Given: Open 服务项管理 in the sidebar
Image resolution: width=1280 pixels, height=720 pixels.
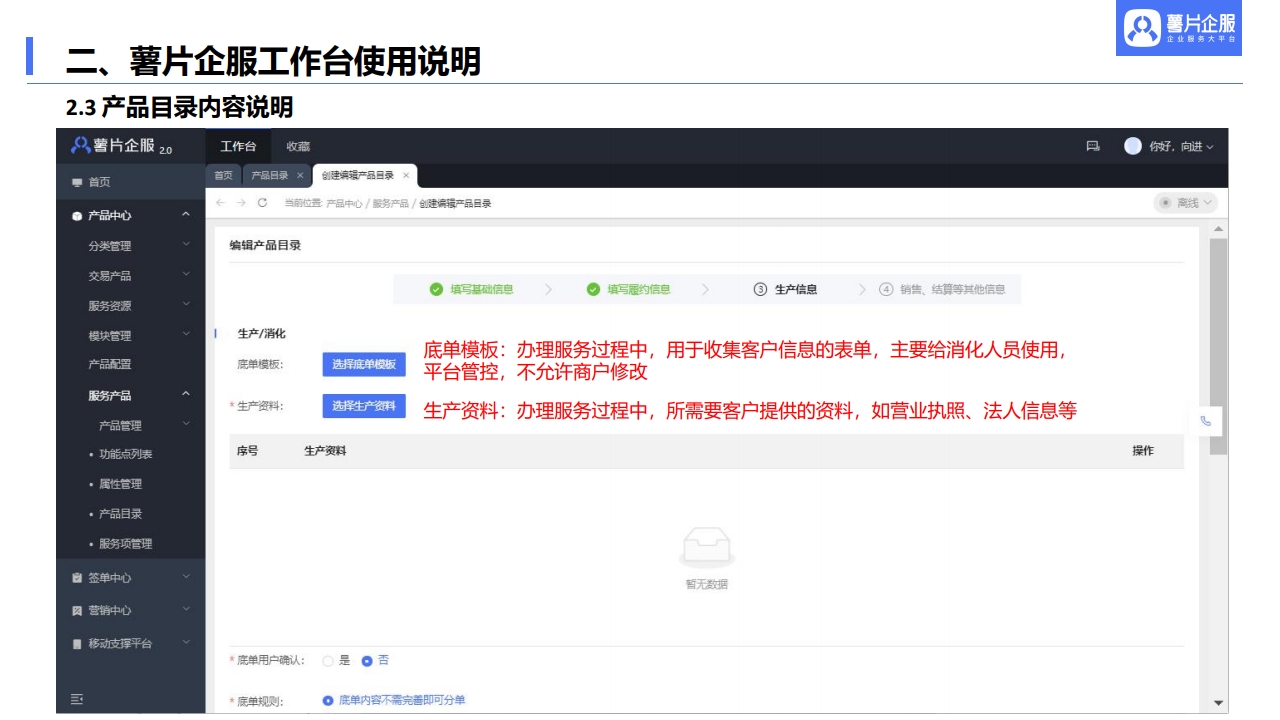Looking at the screenshot, I should pyautogui.click(x=126, y=544).
